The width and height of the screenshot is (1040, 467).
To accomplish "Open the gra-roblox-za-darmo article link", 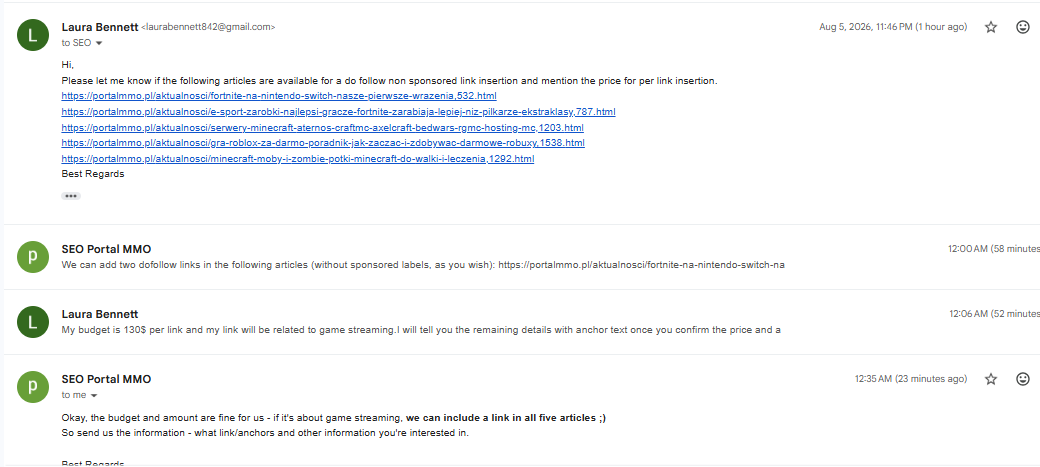I will 323,143.
